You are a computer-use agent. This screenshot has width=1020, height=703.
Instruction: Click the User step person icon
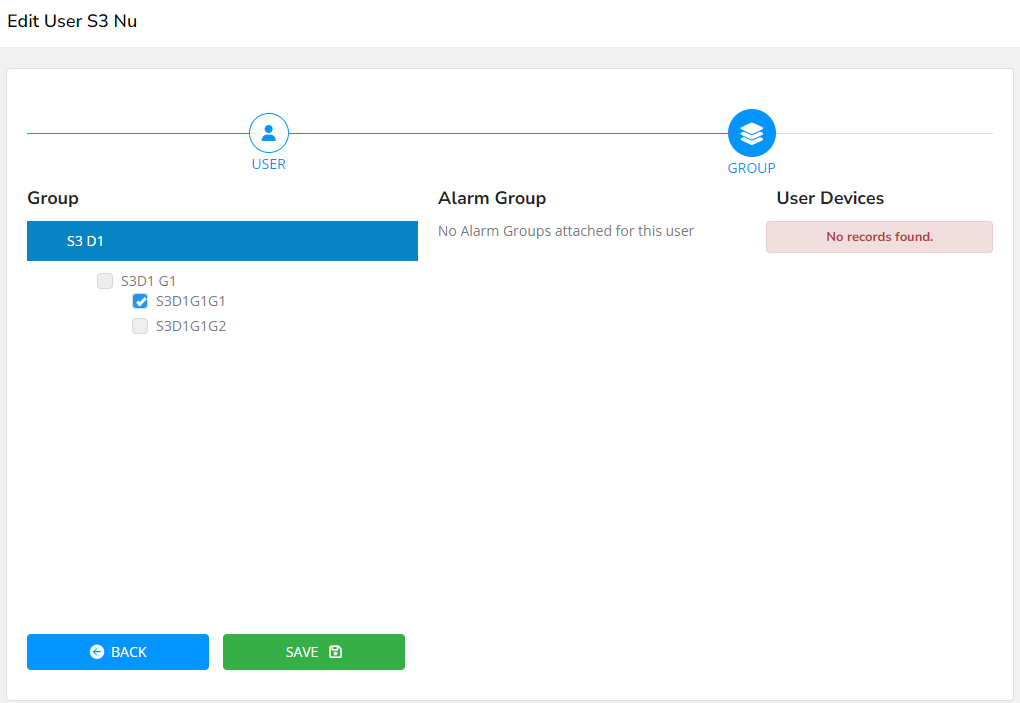(x=268, y=133)
